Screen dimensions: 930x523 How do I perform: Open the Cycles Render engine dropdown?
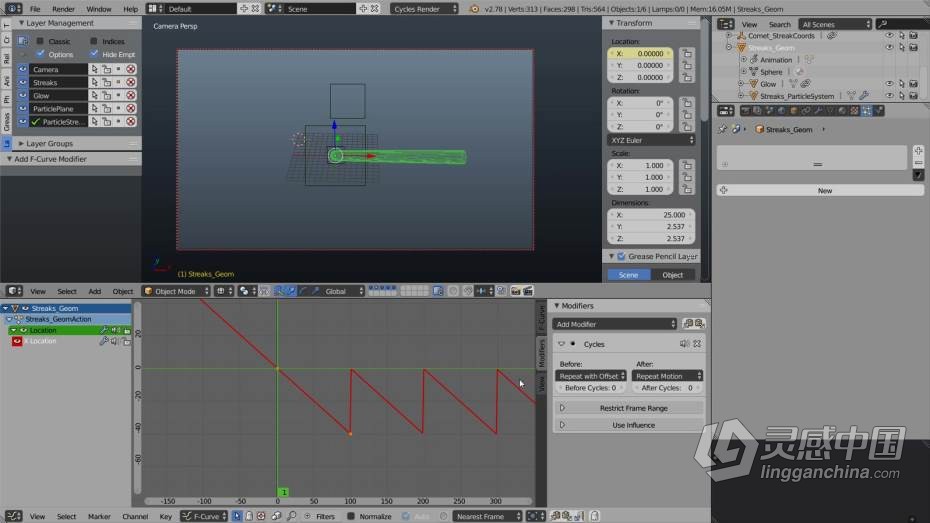[x=425, y=9]
